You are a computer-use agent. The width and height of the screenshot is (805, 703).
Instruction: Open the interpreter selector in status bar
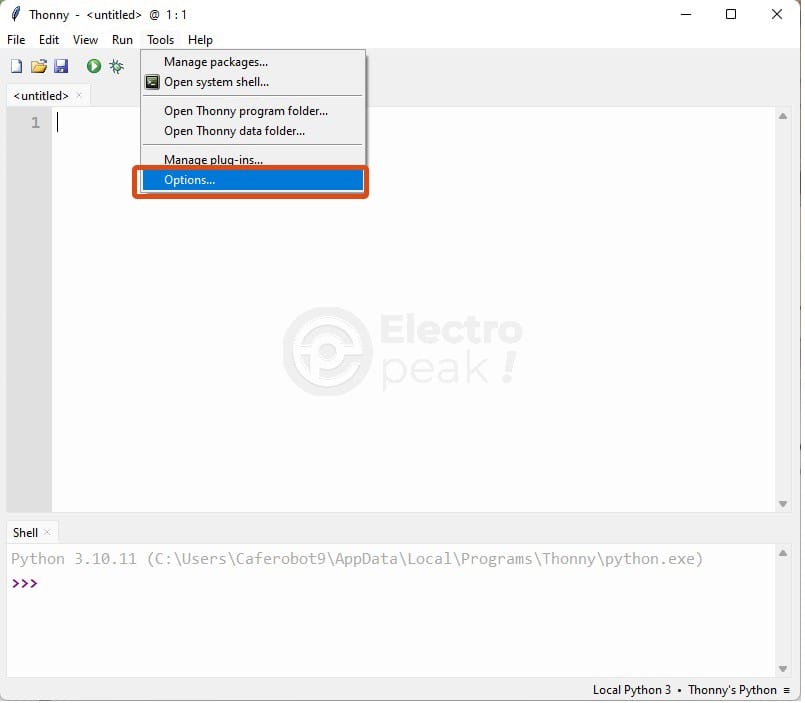(x=685, y=690)
